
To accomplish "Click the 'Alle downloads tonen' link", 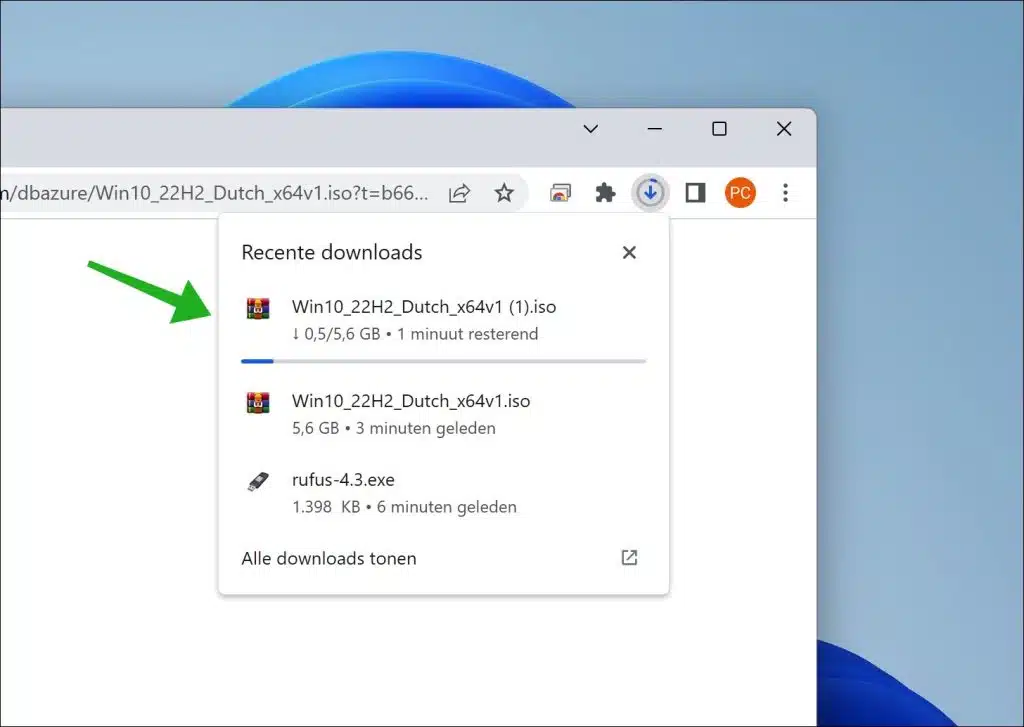I will click(x=328, y=558).
